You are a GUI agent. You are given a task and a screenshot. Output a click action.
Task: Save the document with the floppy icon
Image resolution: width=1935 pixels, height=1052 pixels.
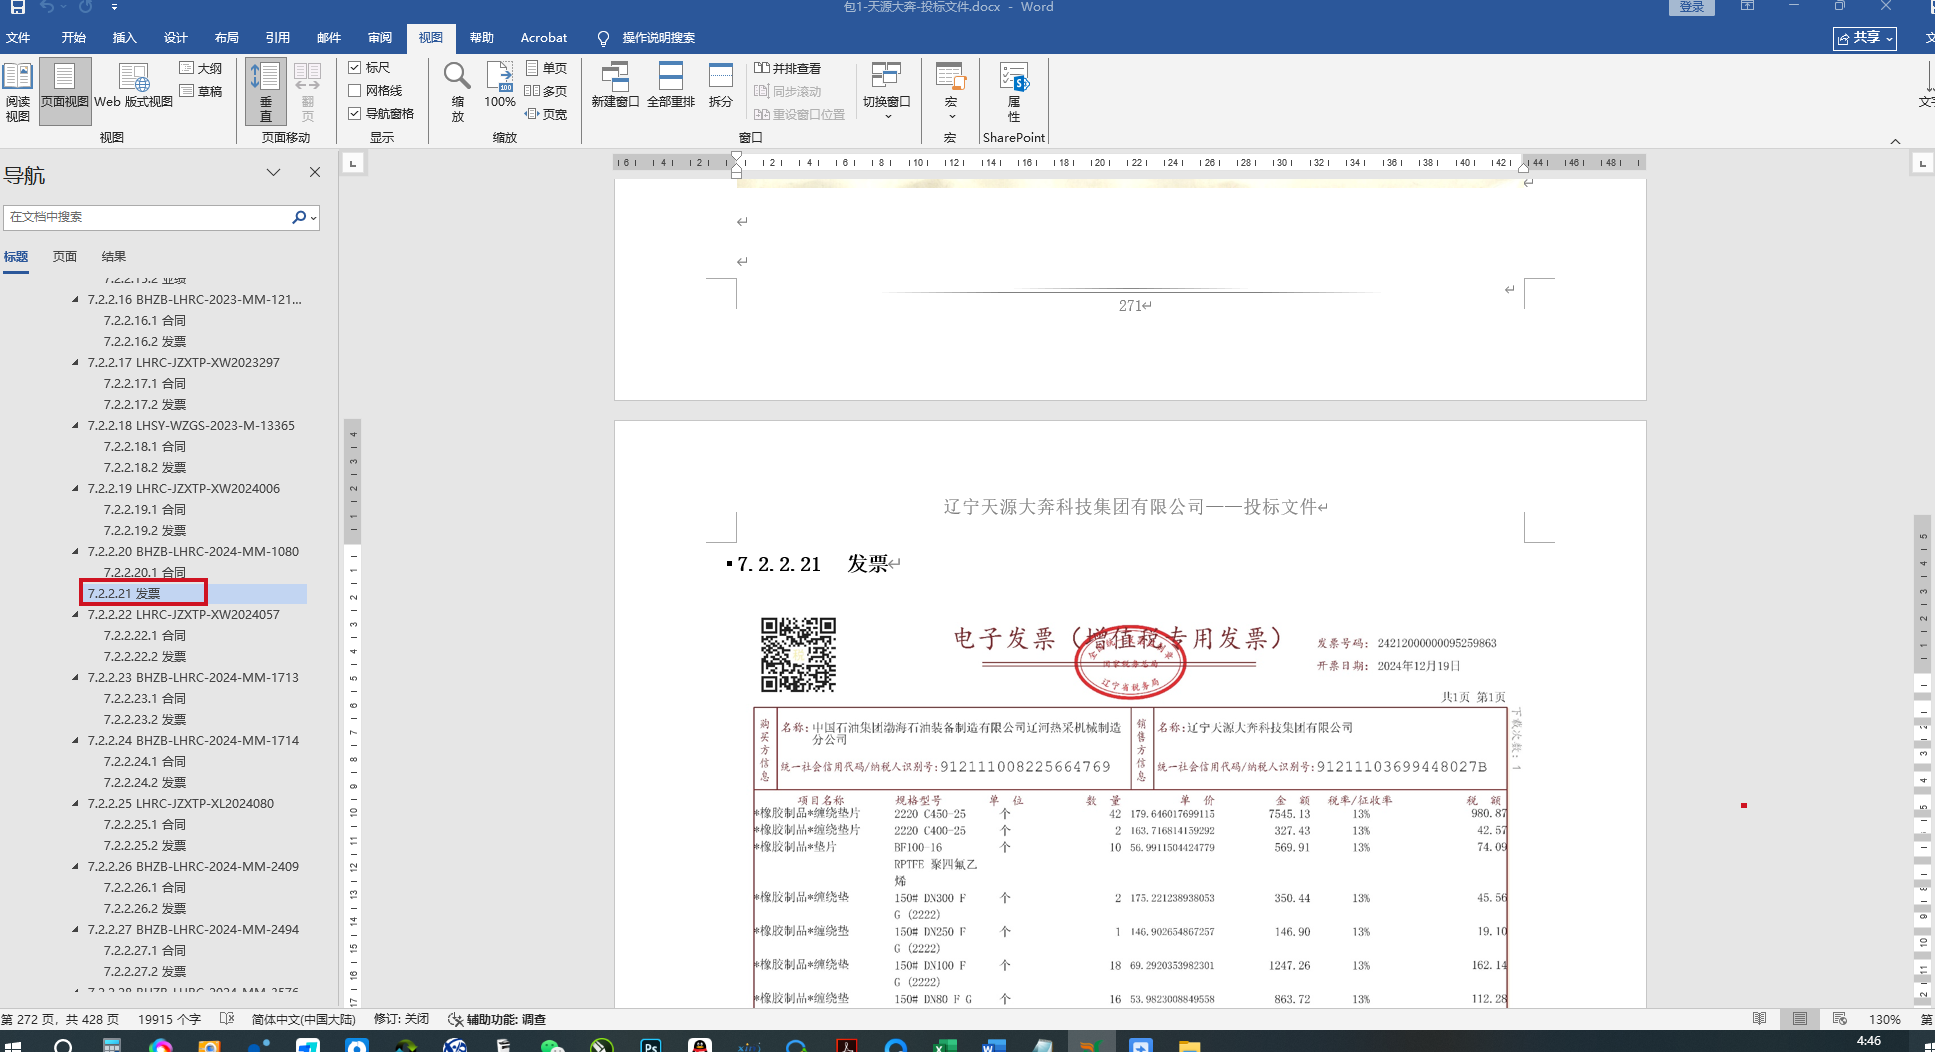(x=17, y=7)
